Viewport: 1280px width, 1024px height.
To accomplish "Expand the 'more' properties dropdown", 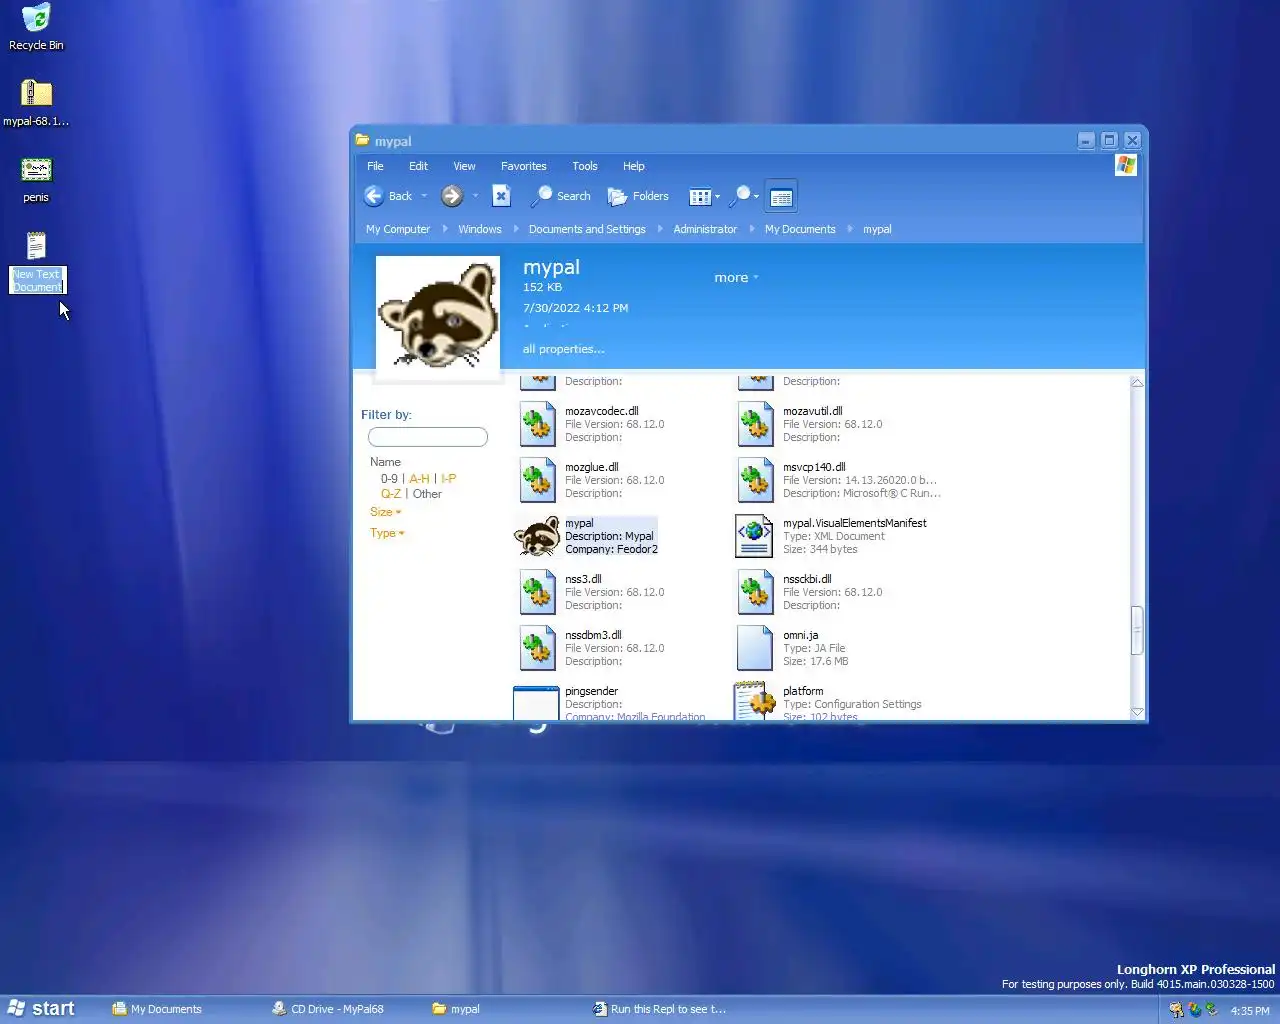I will 736,278.
